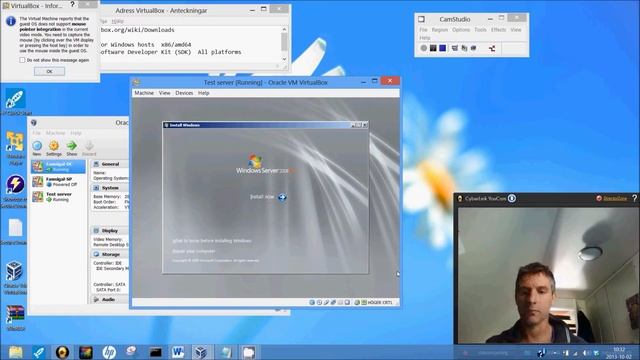Toggle CamStudio screen annotations icon
The width and height of the screenshot is (640, 360).
point(455,48)
